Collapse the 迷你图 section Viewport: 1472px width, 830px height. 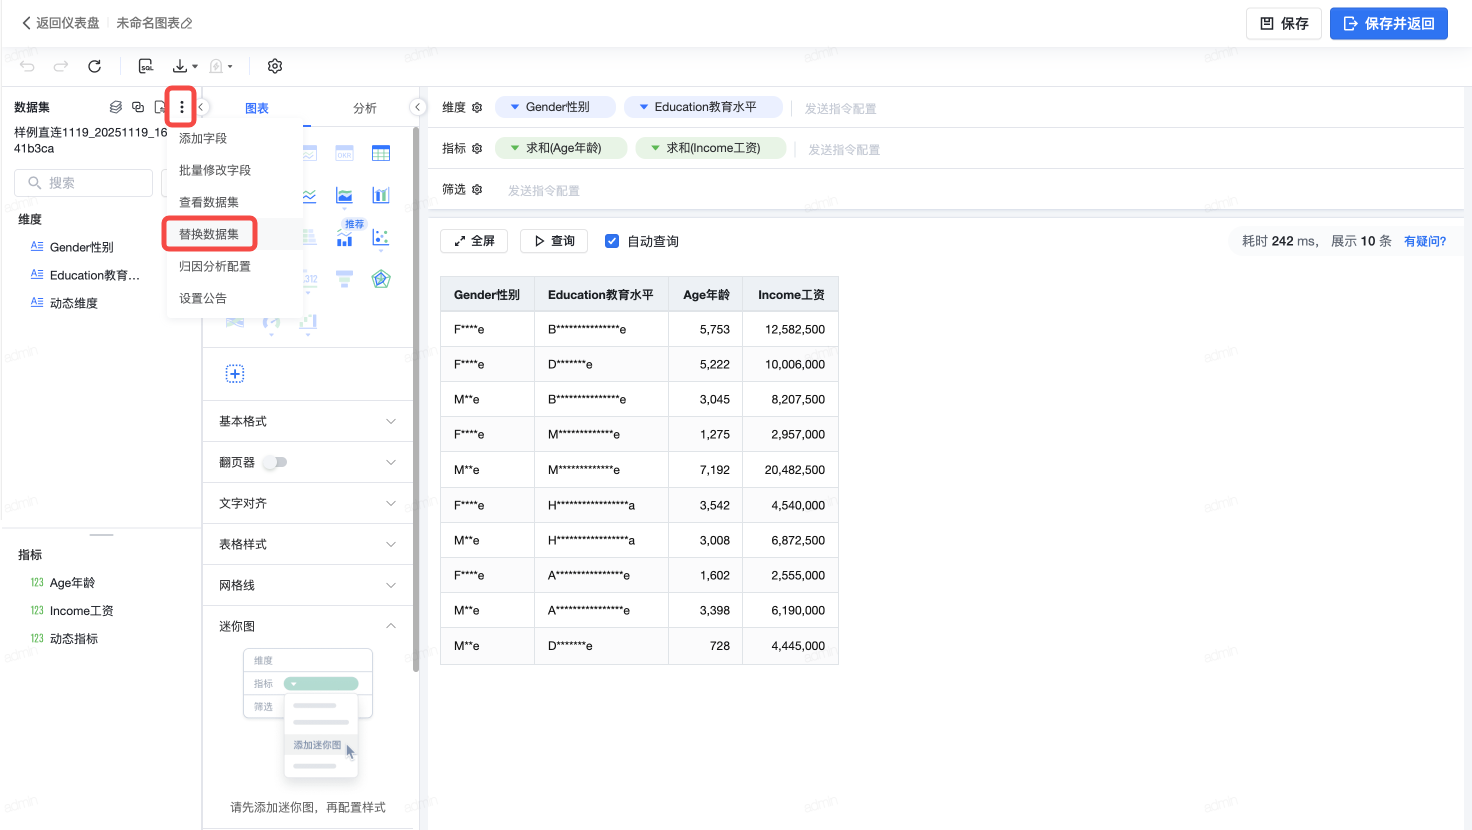[391, 626]
